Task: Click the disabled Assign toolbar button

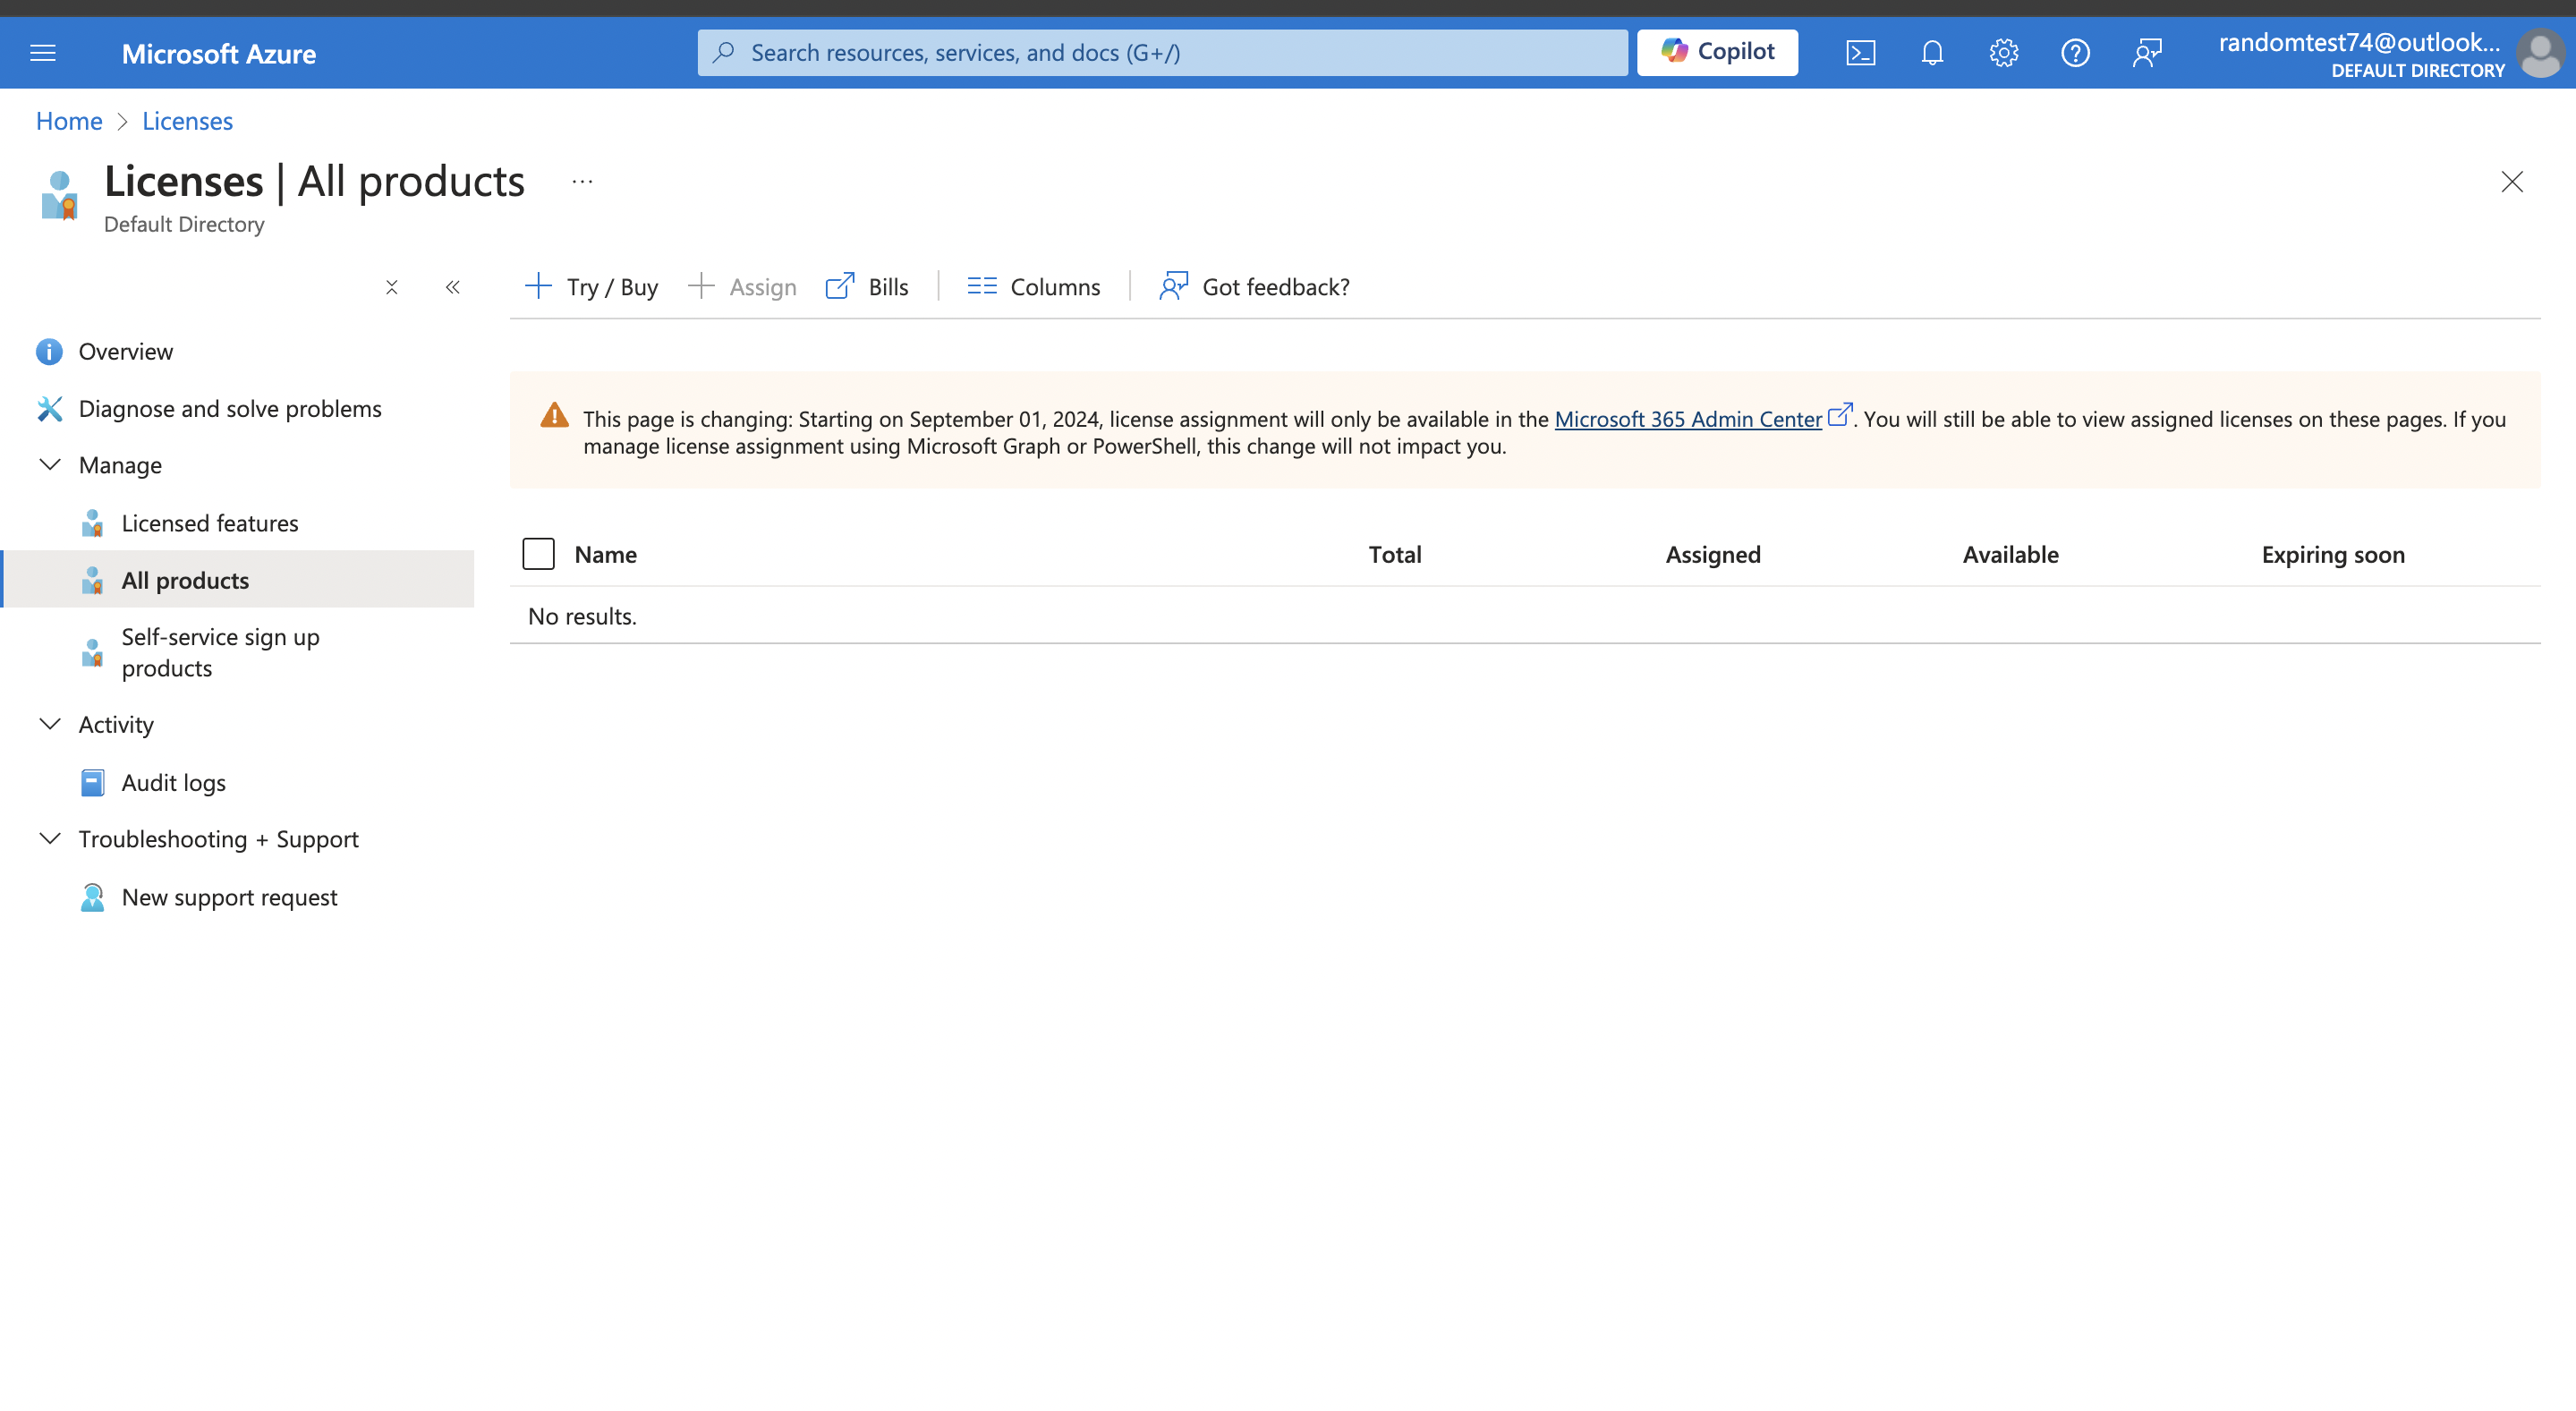Action: pyautogui.click(x=742, y=287)
